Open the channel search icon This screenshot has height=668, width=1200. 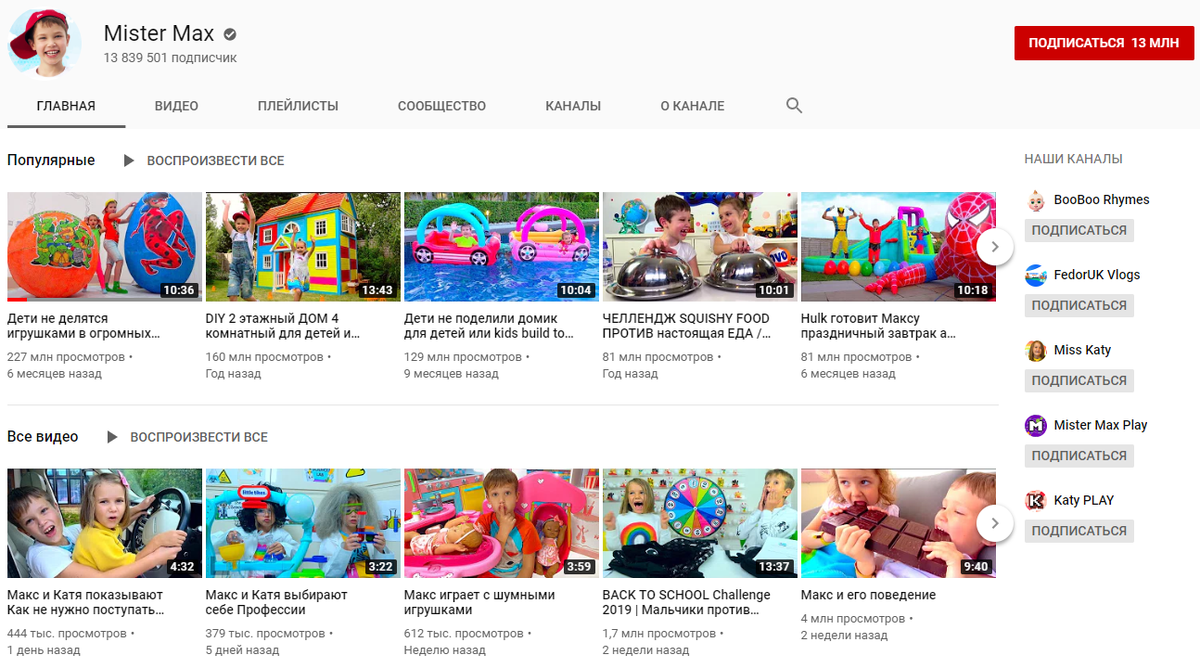(x=793, y=105)
